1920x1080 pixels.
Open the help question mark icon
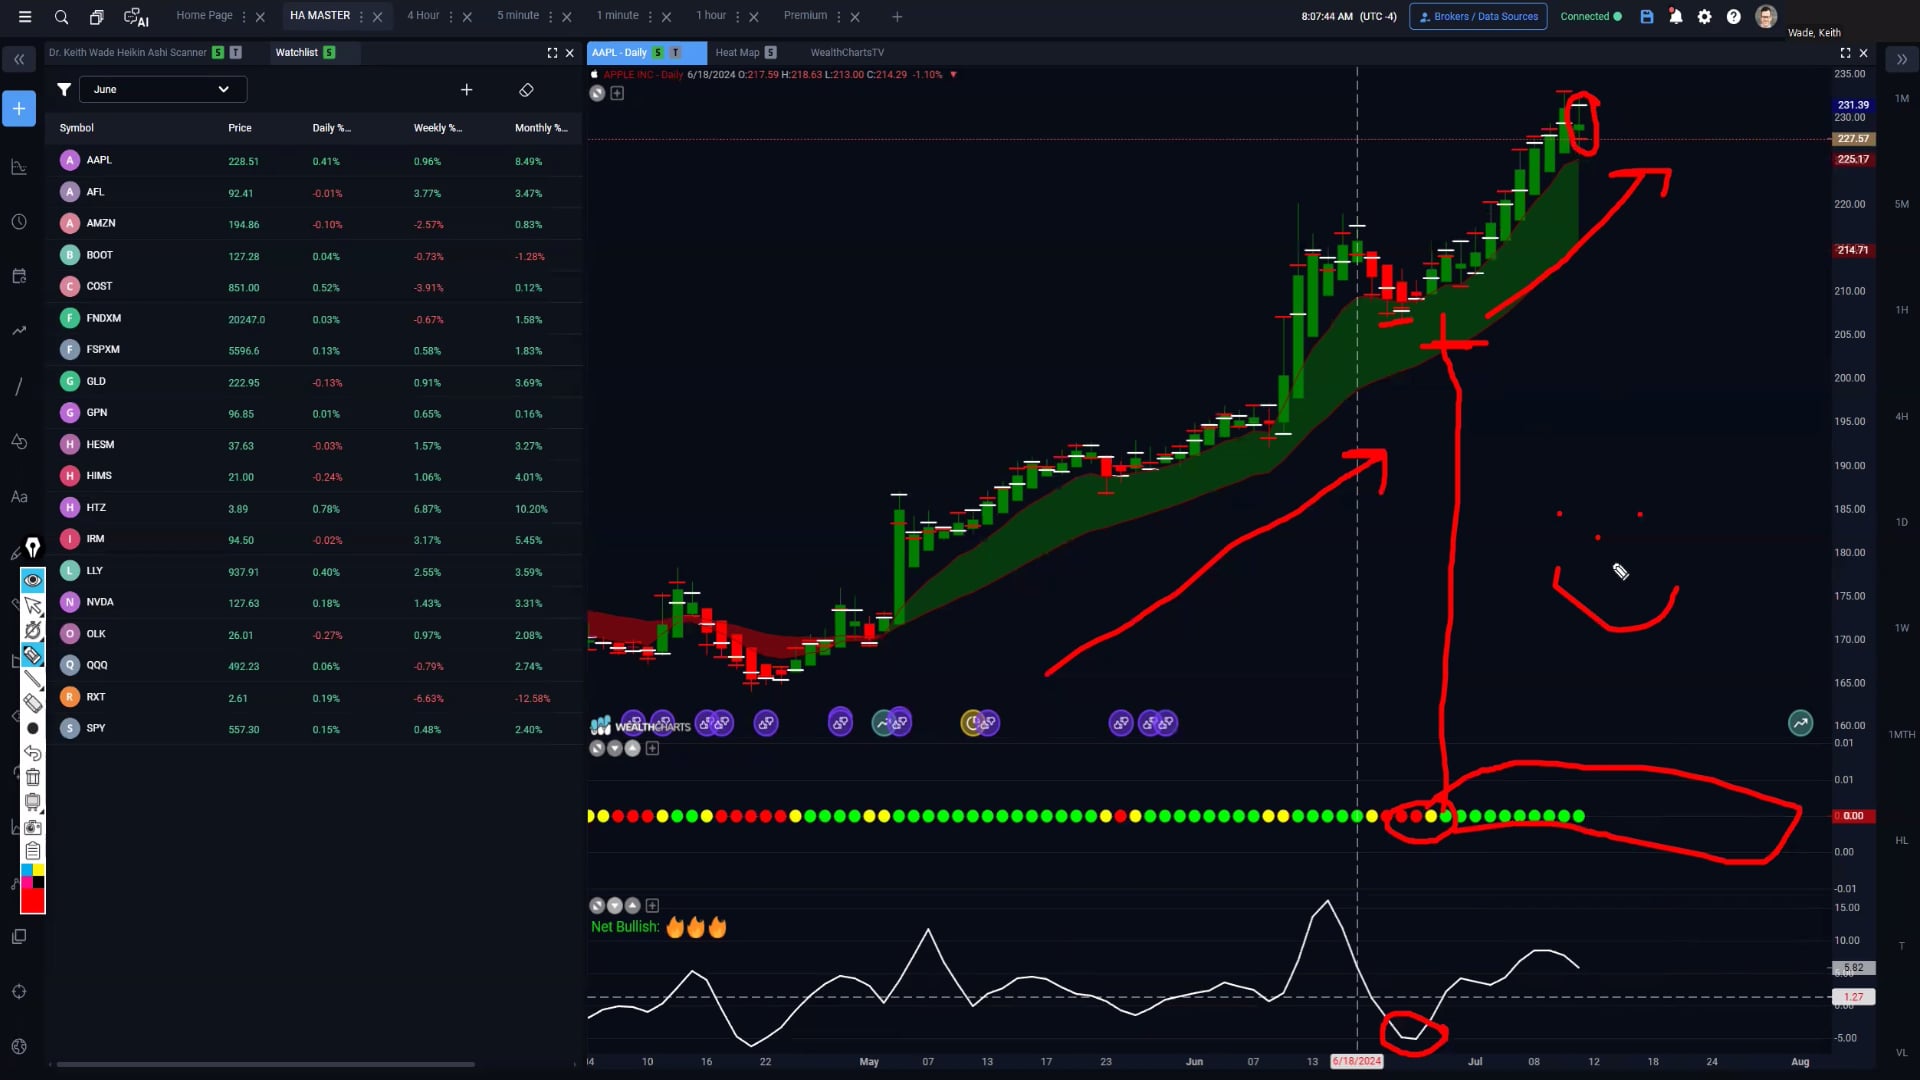(1734, 17)
